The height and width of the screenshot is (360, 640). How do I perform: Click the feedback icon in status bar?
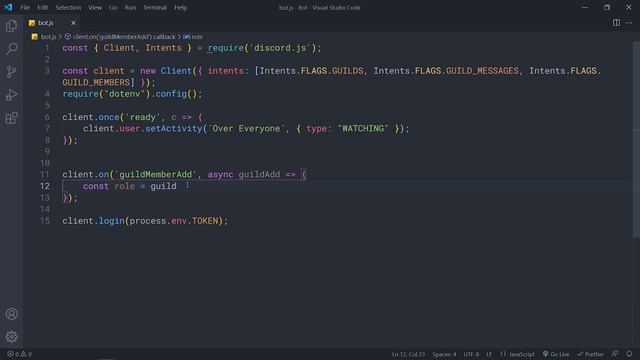coord(615,354)
